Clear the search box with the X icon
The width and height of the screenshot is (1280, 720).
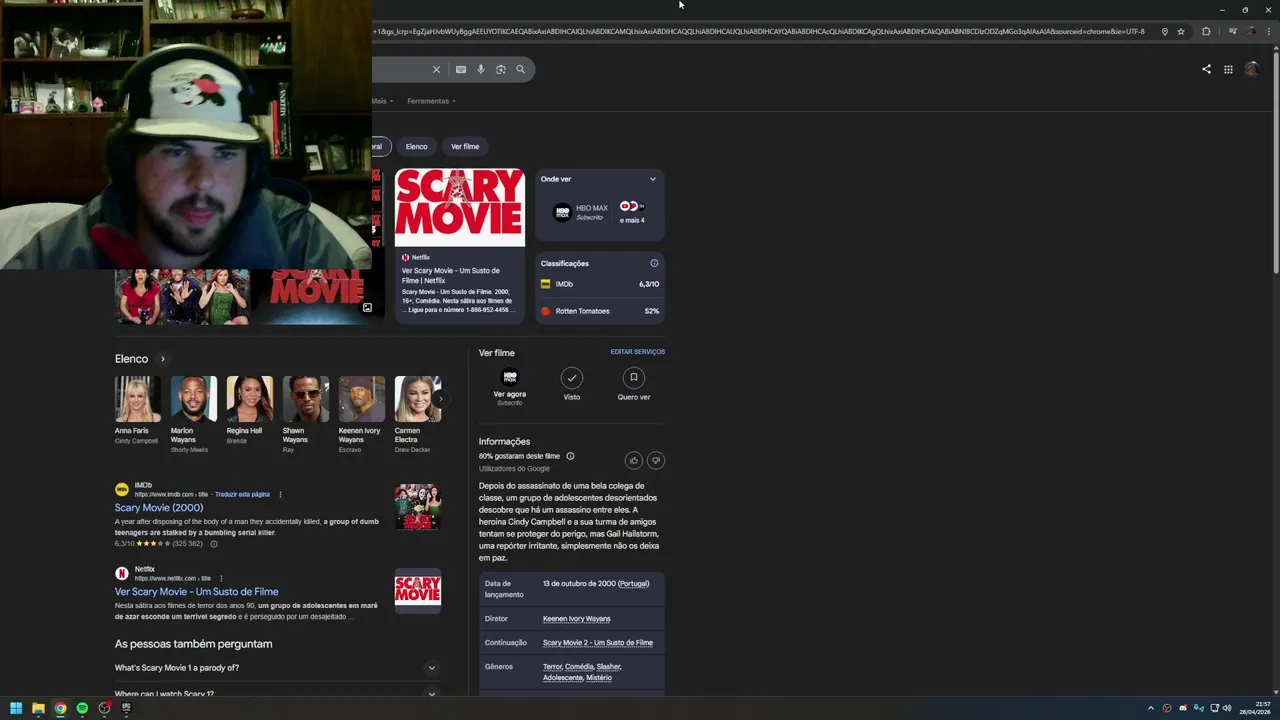pos(436,69)
